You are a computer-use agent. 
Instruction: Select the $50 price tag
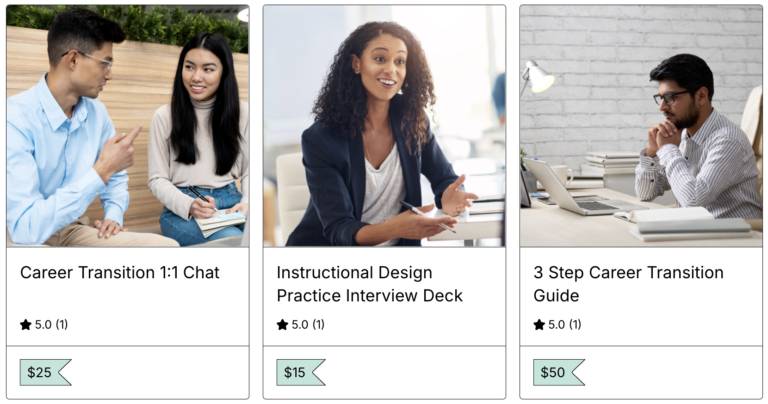[x=556, y=373]
